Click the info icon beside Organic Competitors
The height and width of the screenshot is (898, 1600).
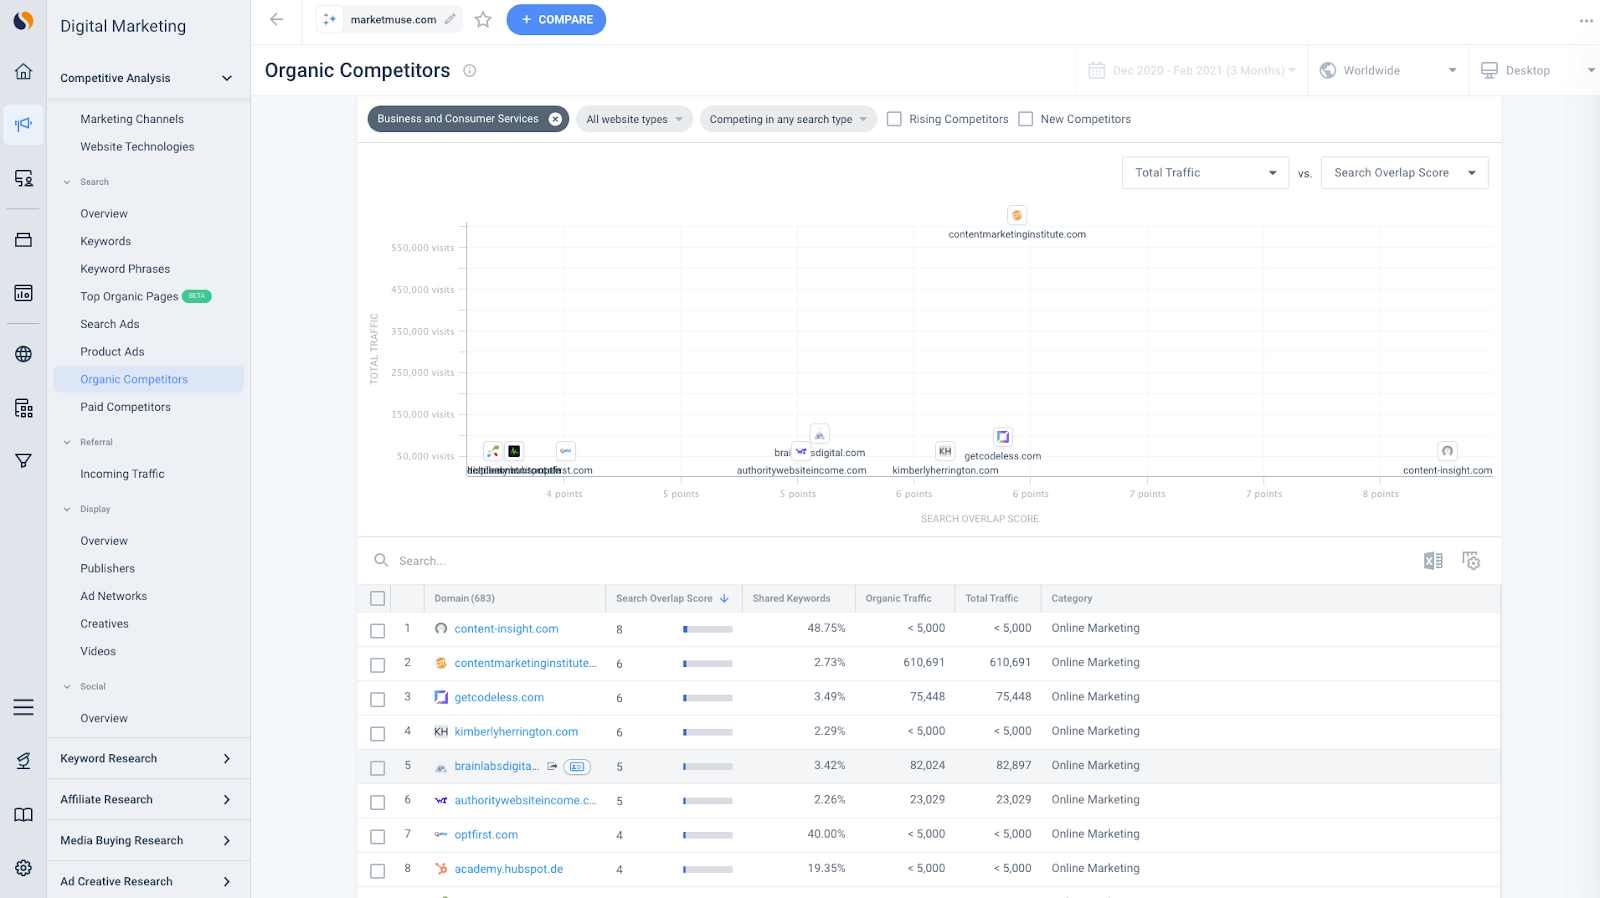(470, 70)
